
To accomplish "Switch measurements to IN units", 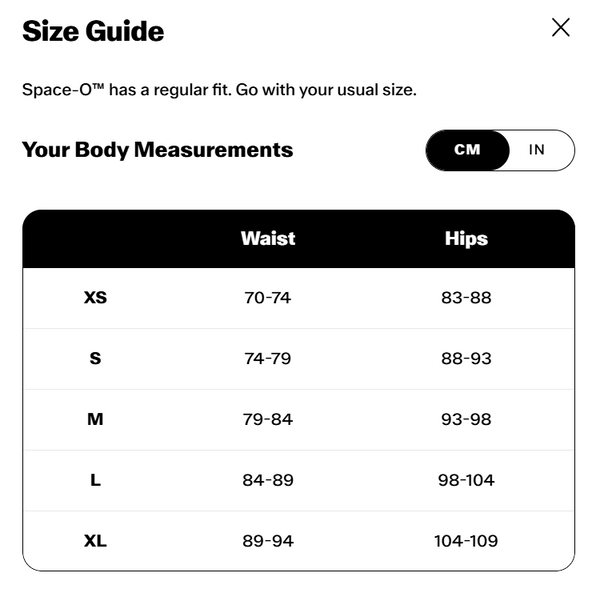I will click(x=536, y=150).
